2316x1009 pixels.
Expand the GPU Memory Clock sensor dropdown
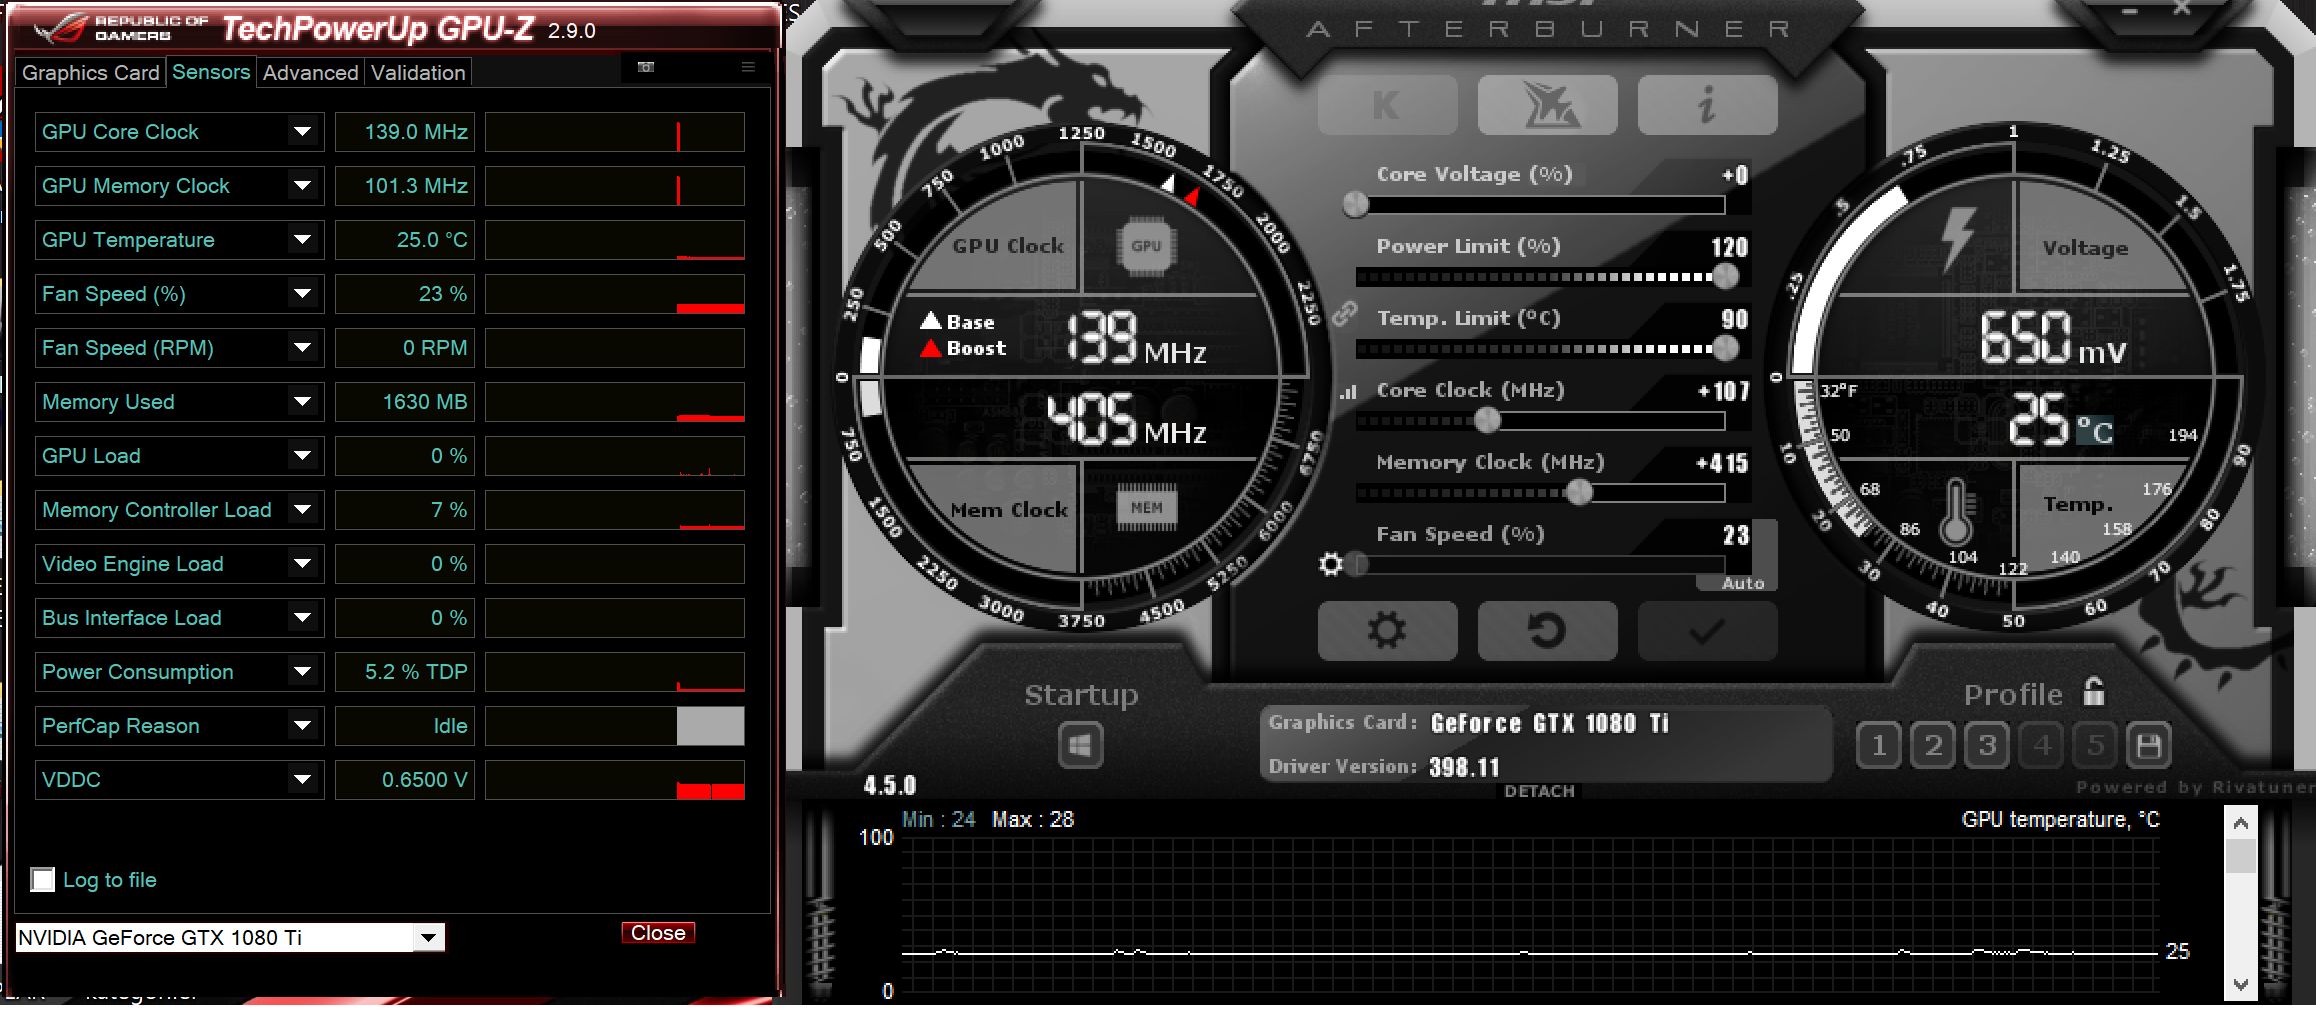tap(302, 186)
